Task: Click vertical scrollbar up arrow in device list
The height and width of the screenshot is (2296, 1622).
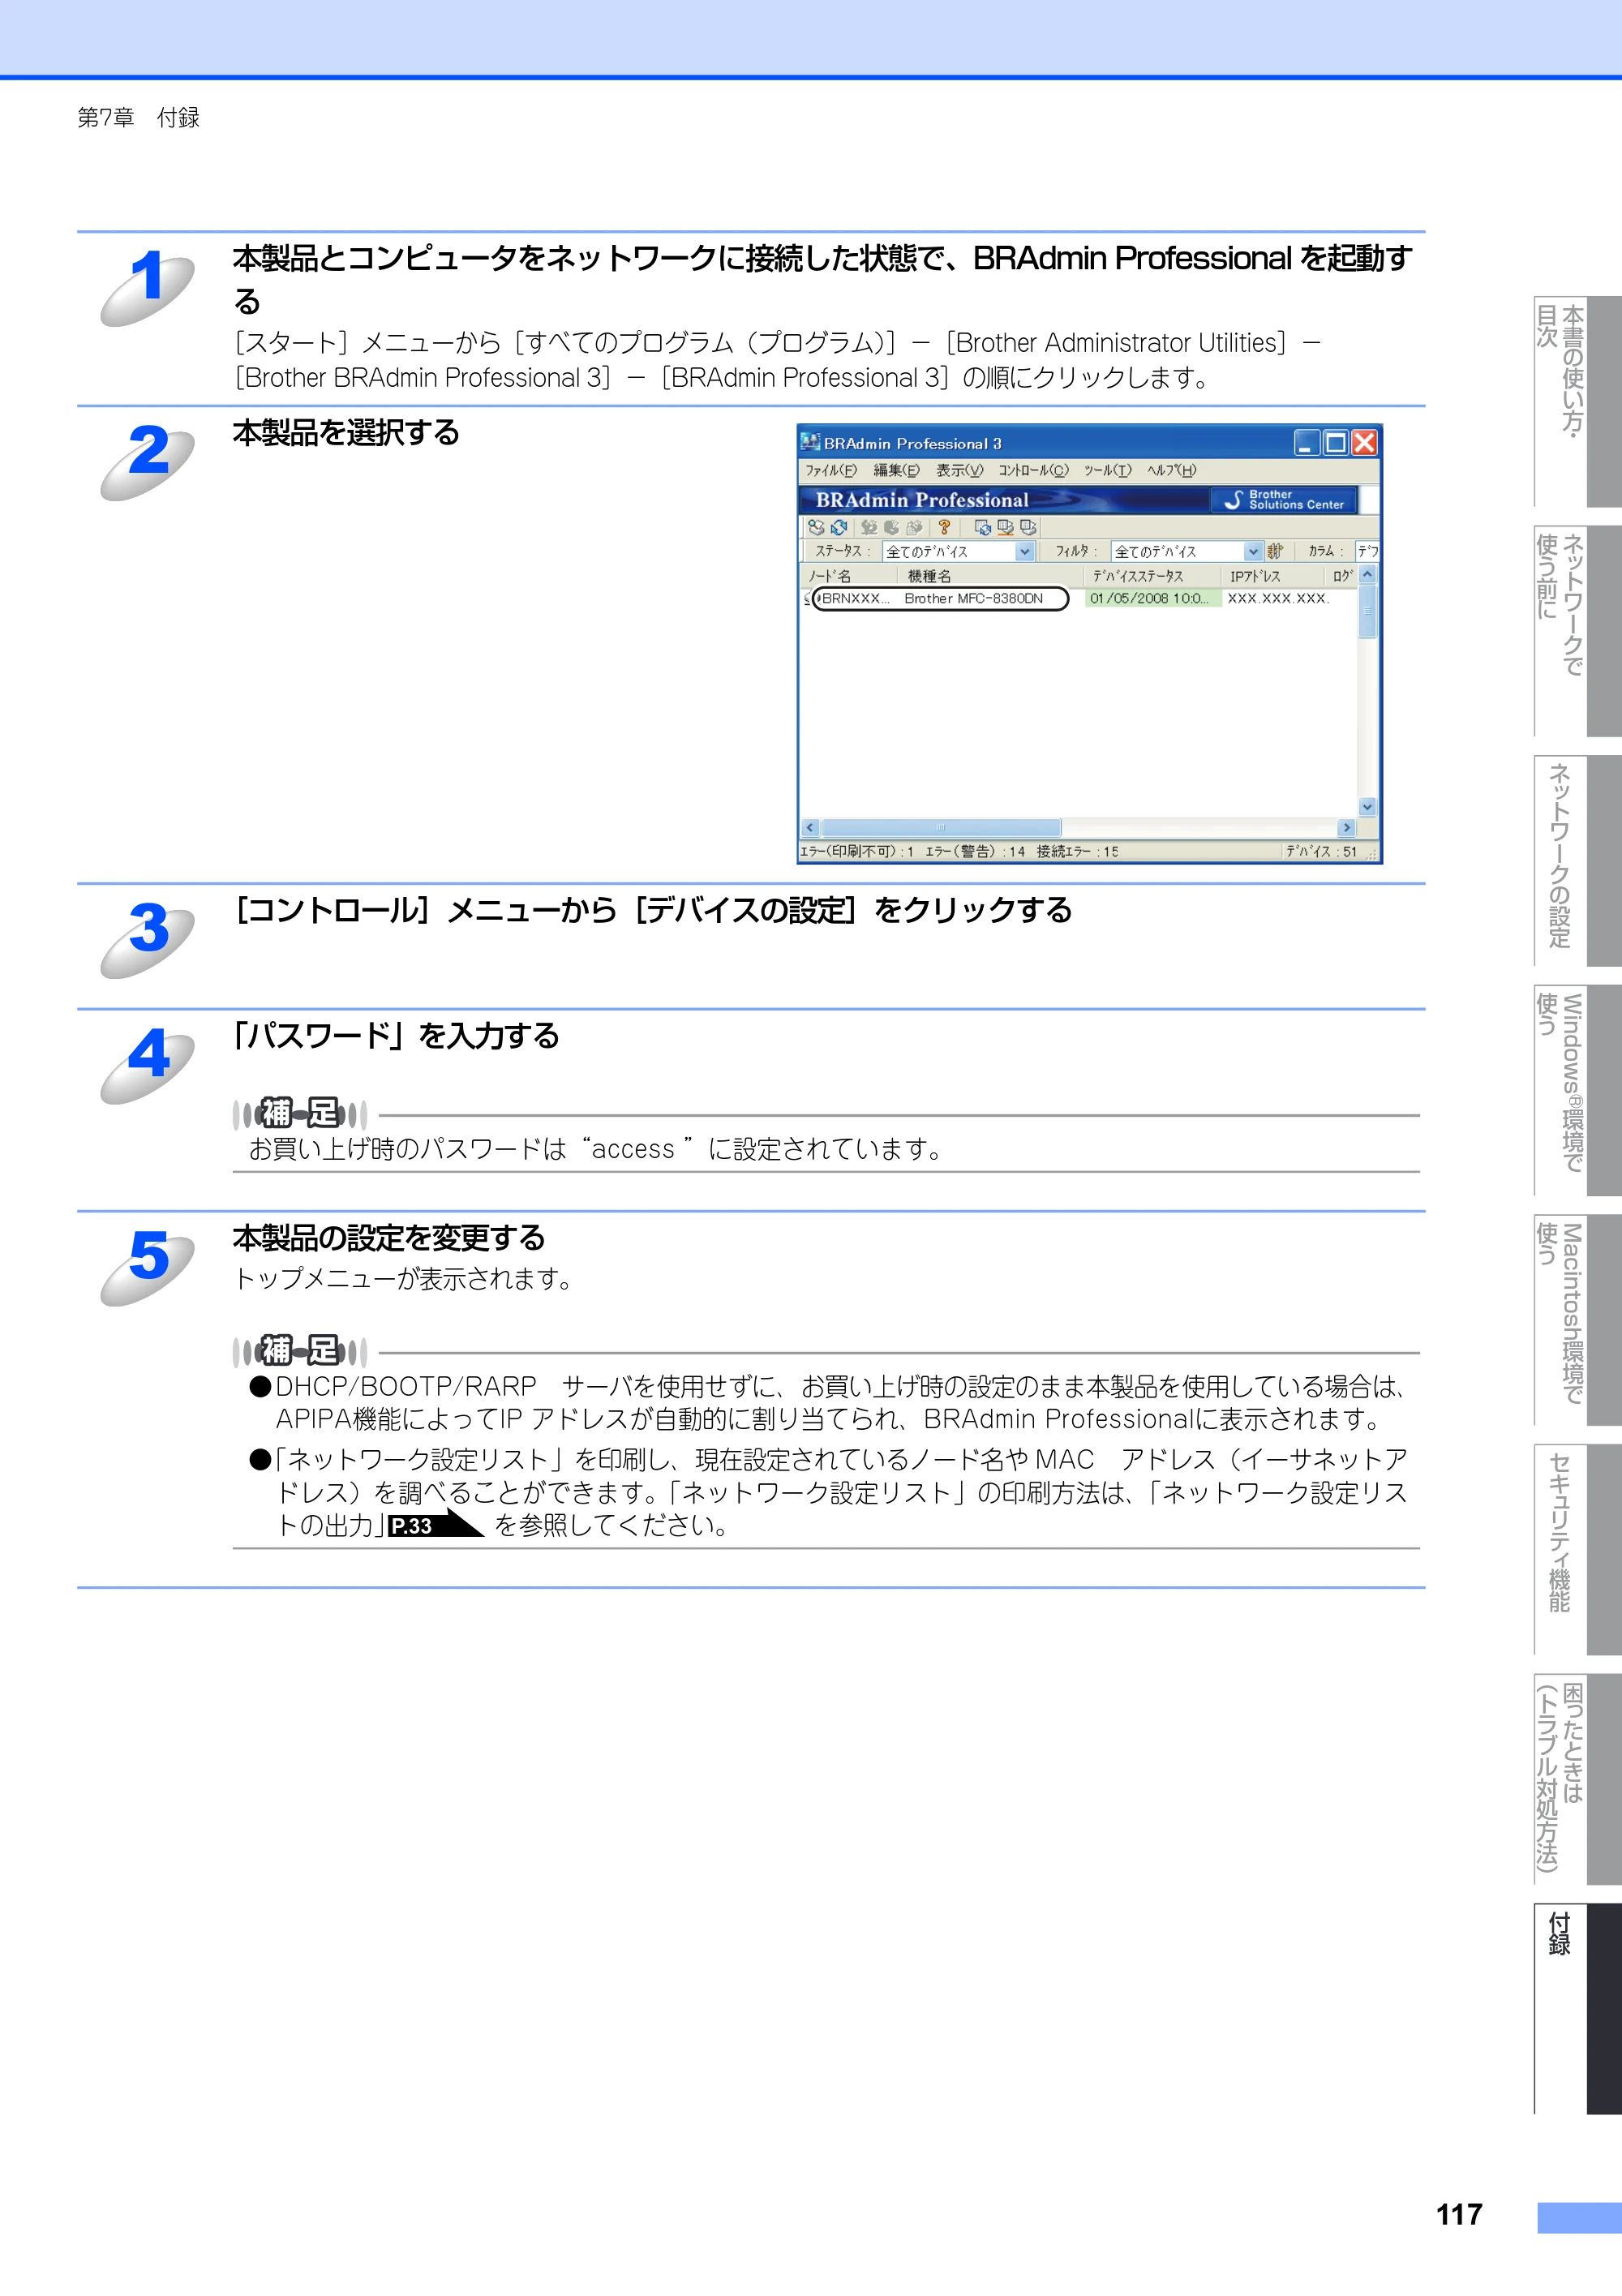Action: coord(1367,575)
